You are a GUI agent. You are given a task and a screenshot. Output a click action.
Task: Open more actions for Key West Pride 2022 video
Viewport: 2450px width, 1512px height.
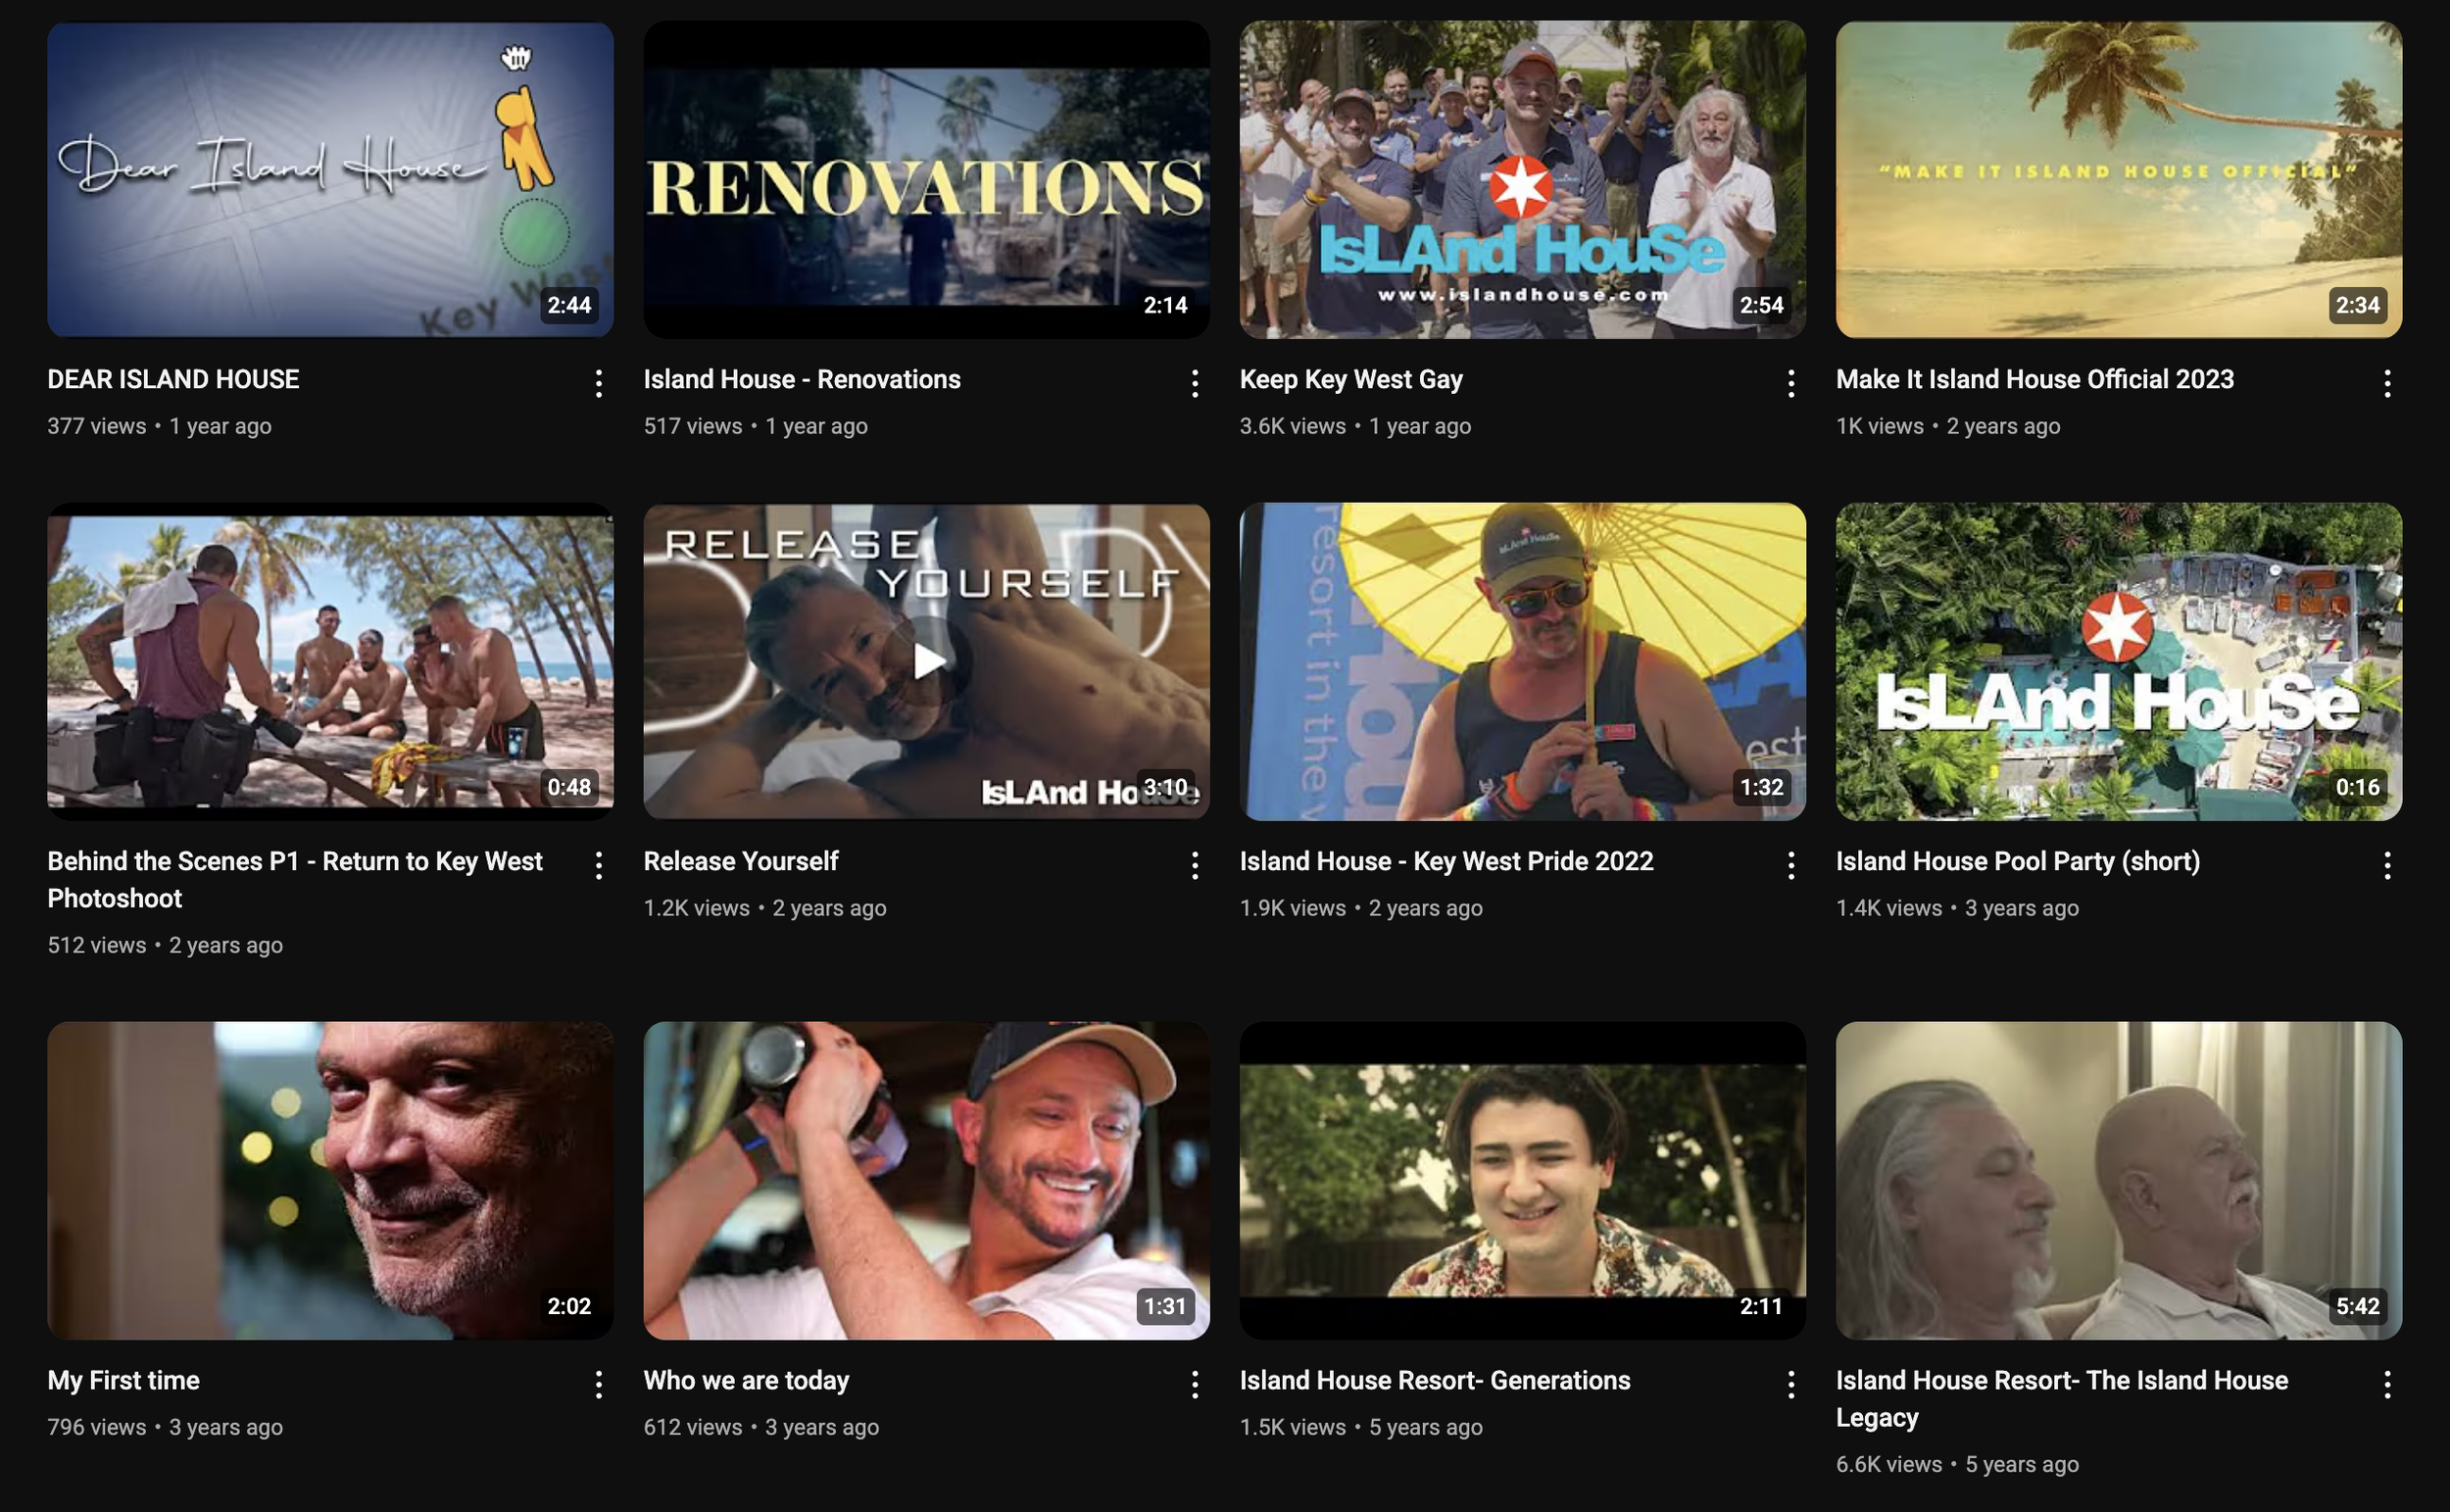[1790, 865]
